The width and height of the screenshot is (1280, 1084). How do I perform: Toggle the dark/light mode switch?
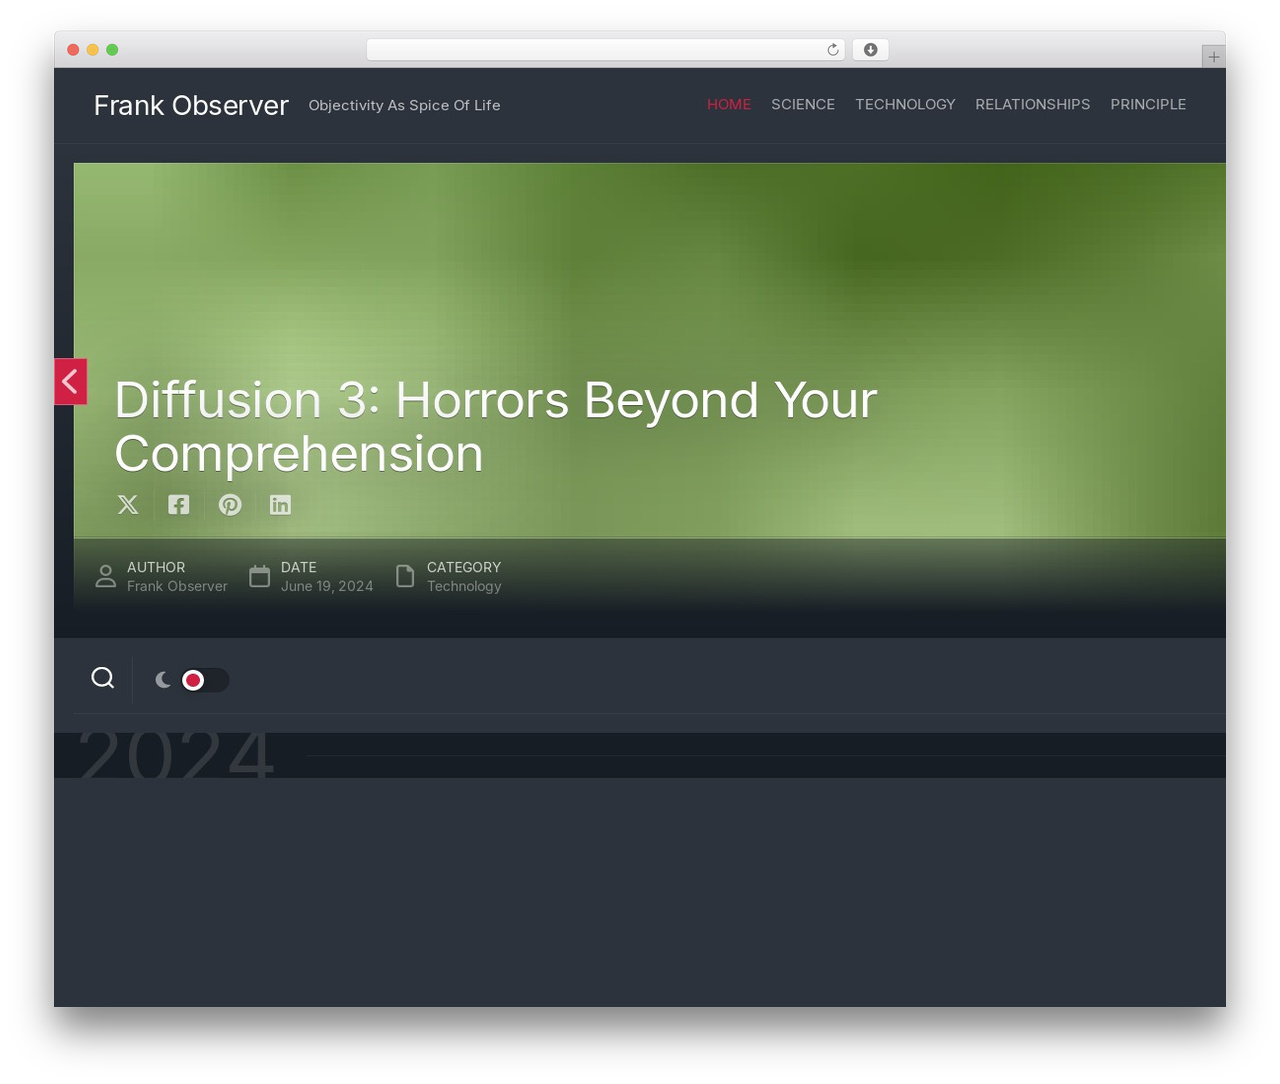pyautogui.click(x=204, y=680)
